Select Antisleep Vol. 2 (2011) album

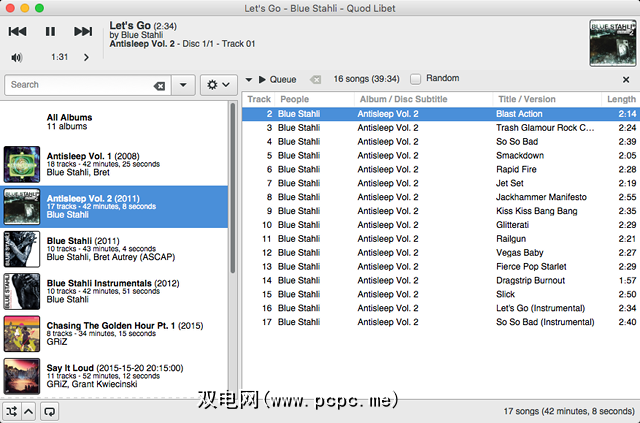[114, 207]
